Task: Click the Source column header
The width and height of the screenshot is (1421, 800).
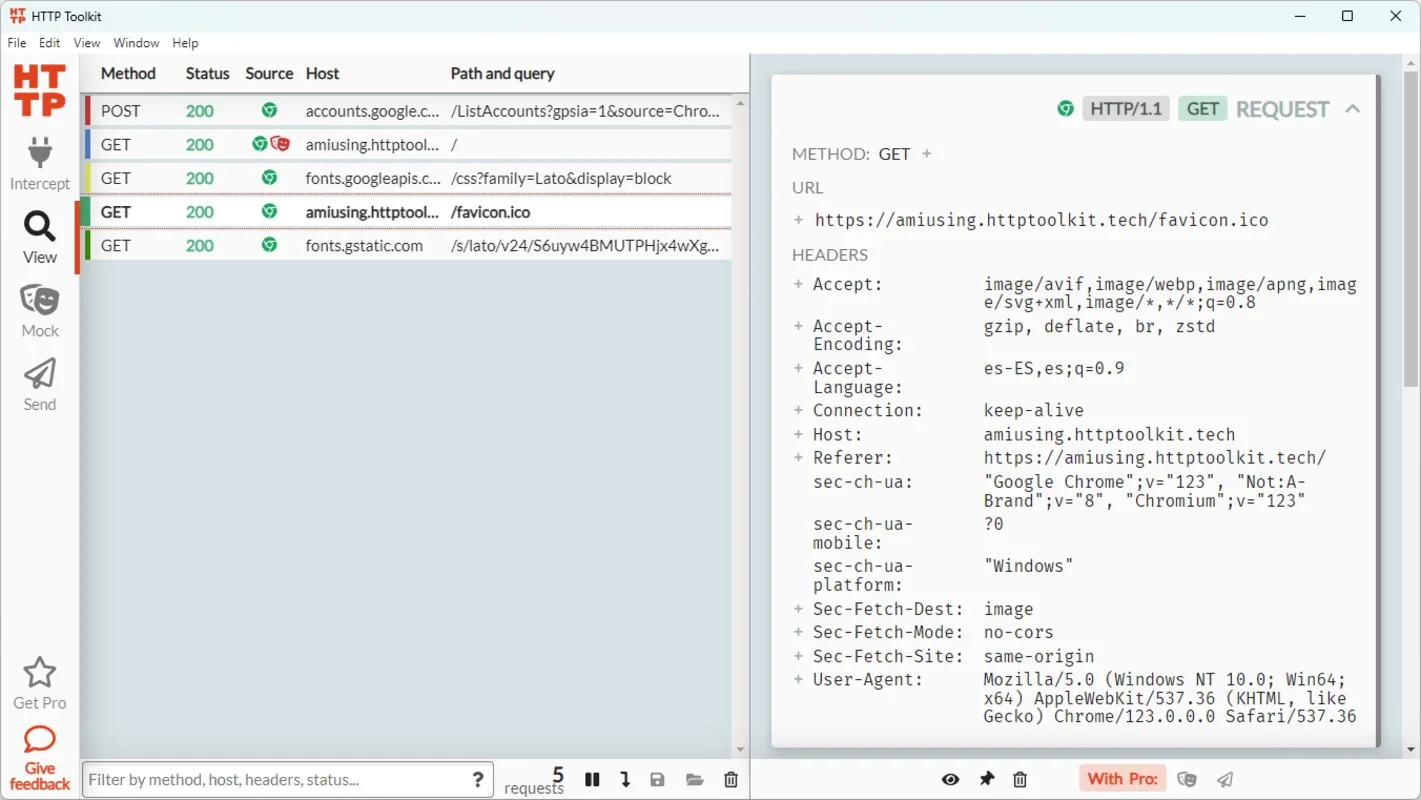Action: (x=269, y=73)
